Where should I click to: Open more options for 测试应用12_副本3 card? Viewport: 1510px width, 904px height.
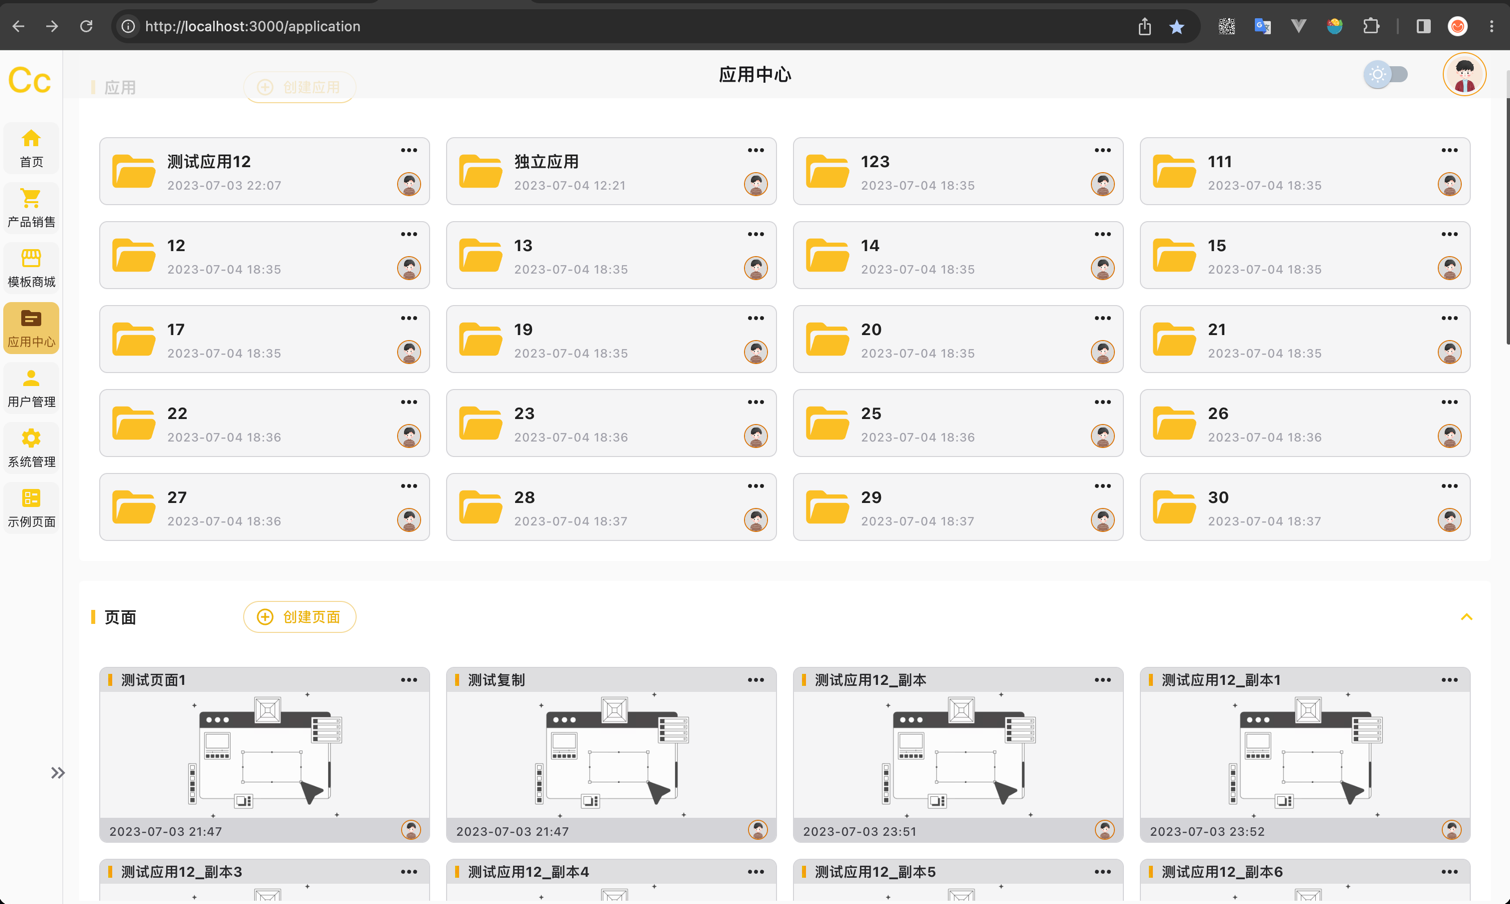click(x=409, y=872)
